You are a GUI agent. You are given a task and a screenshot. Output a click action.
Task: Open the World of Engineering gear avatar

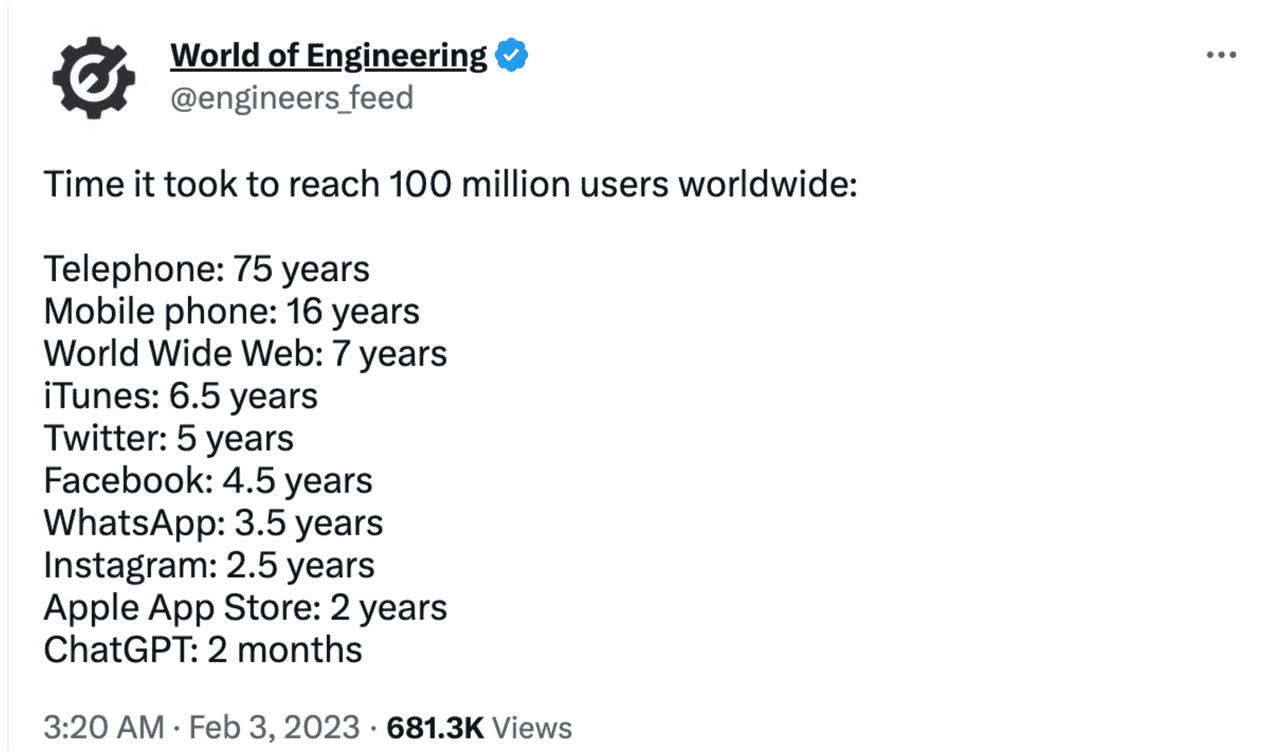(93, 78)
